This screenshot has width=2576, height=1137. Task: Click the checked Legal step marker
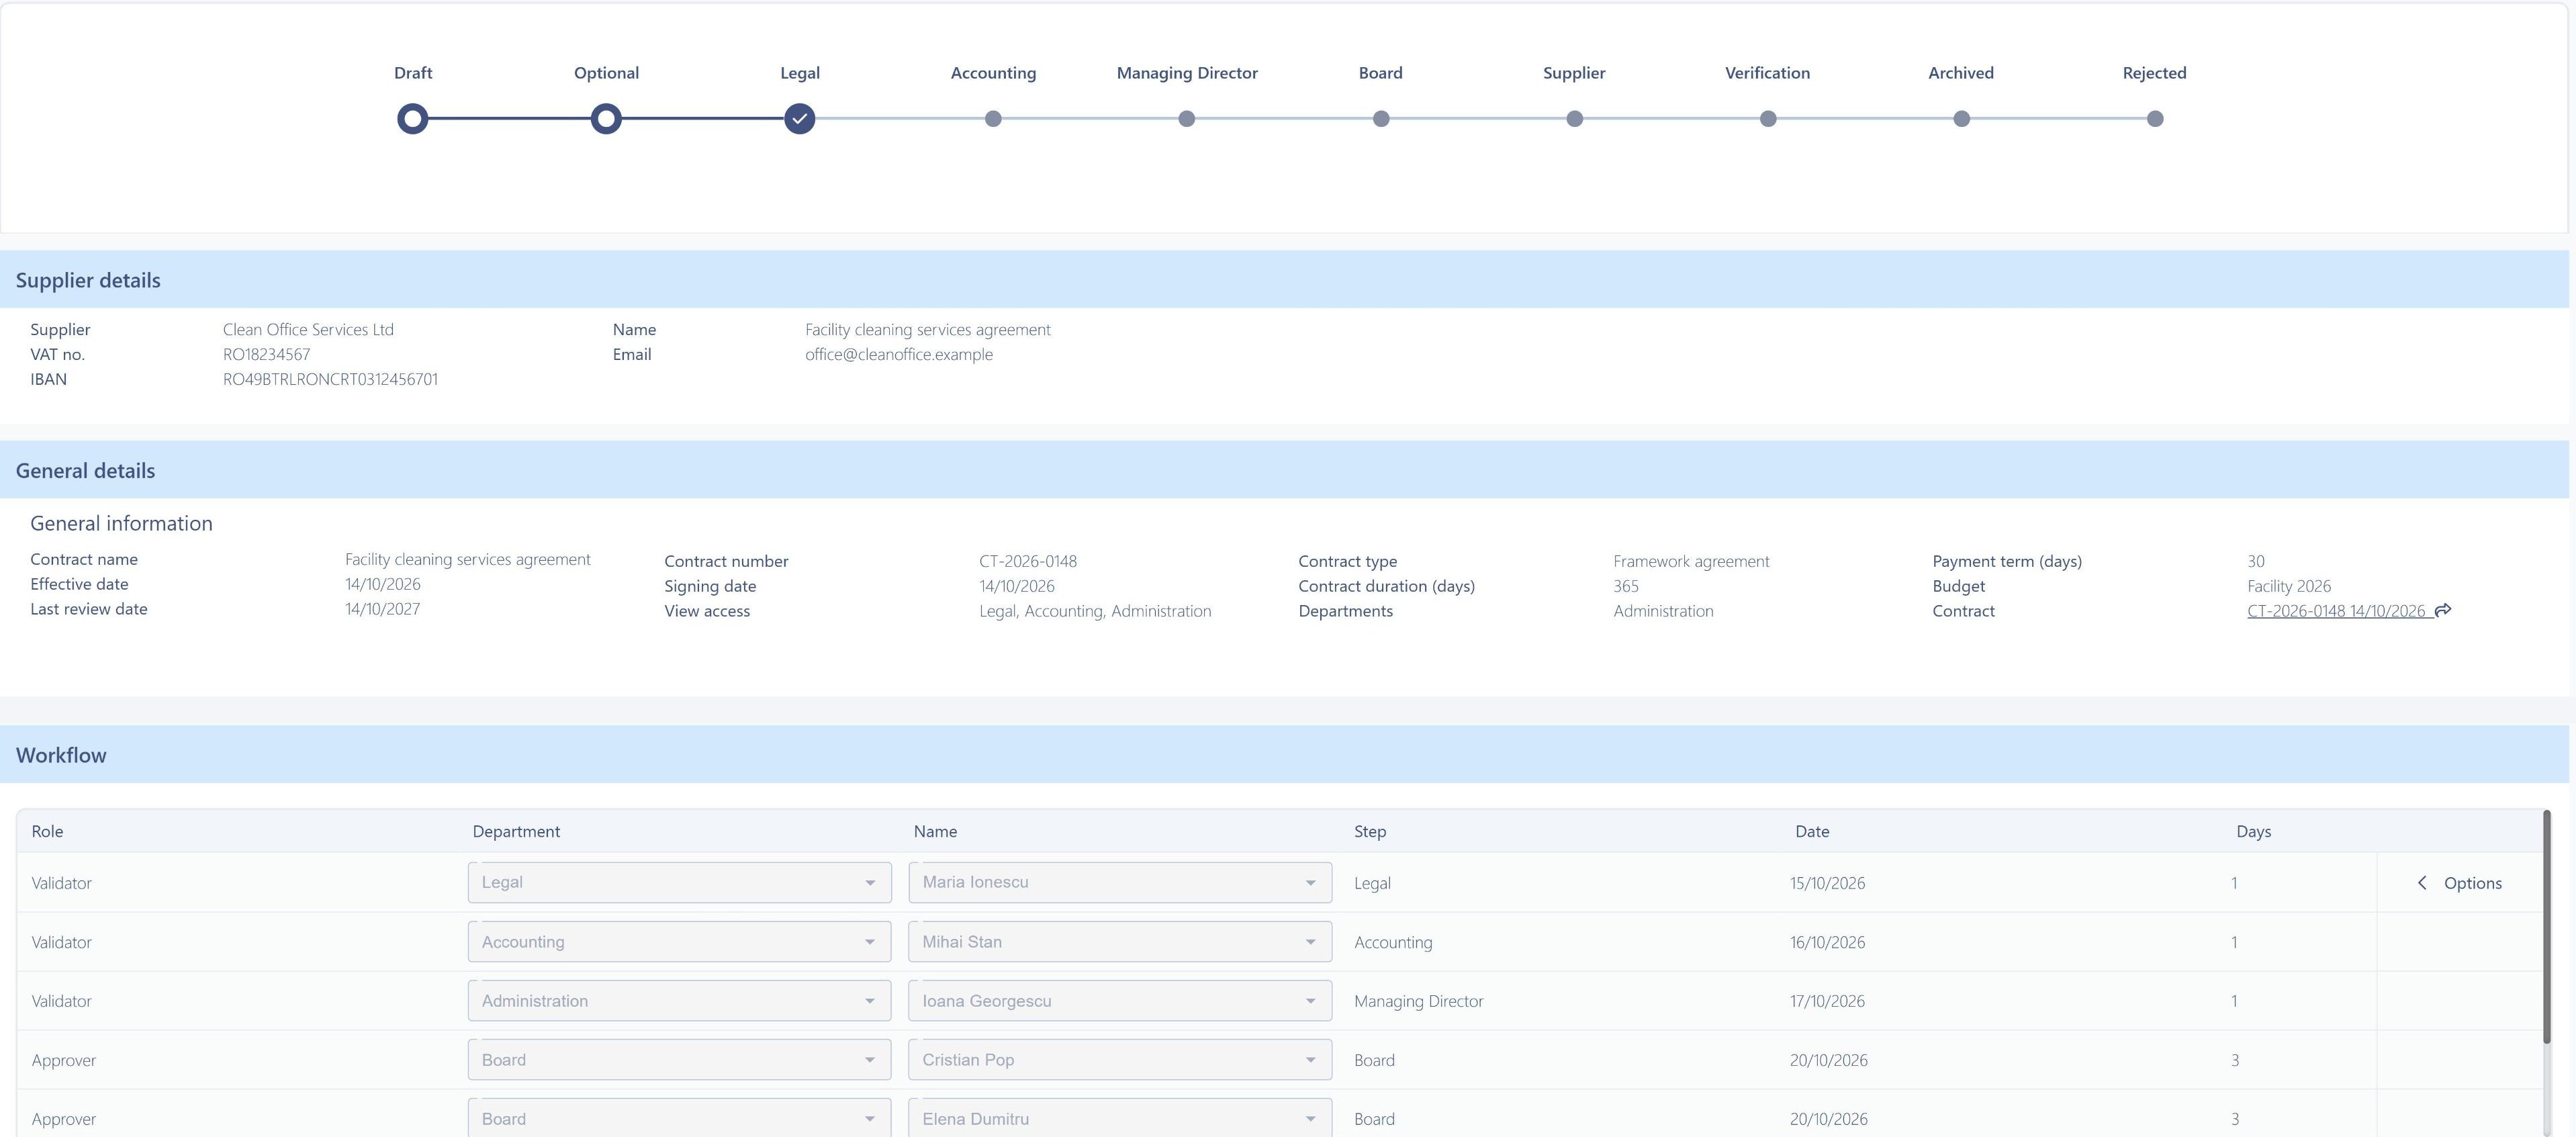799,119
